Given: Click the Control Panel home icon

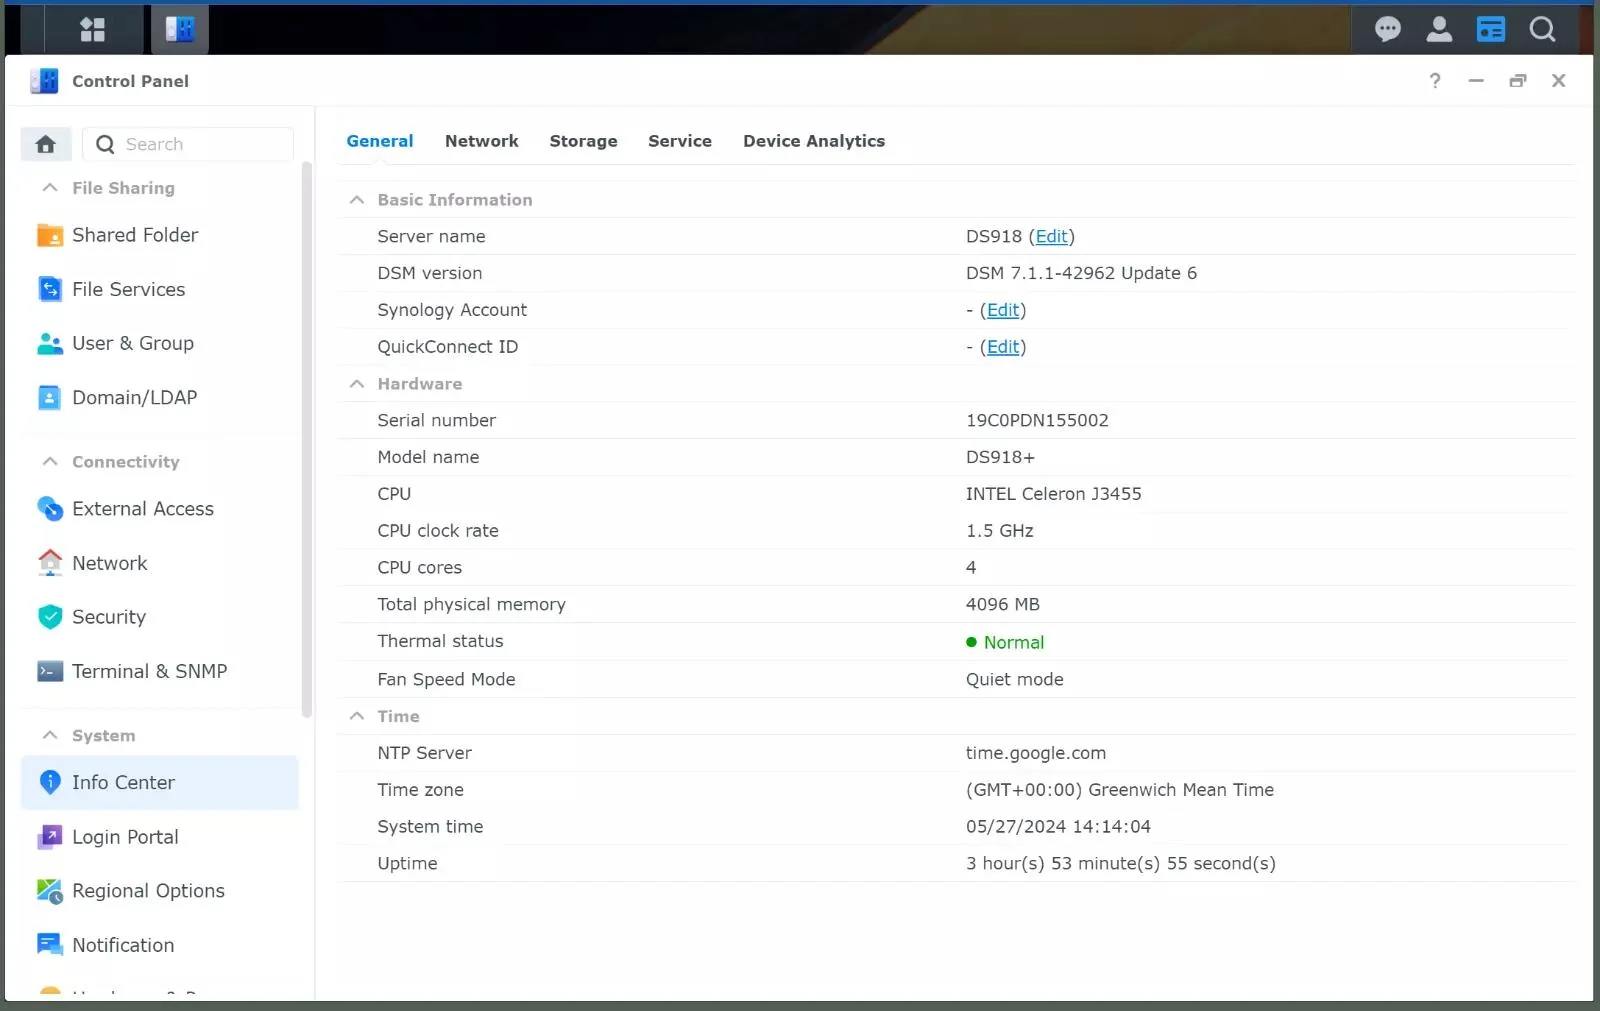Looking at the screenshot, I should point(45,144).
